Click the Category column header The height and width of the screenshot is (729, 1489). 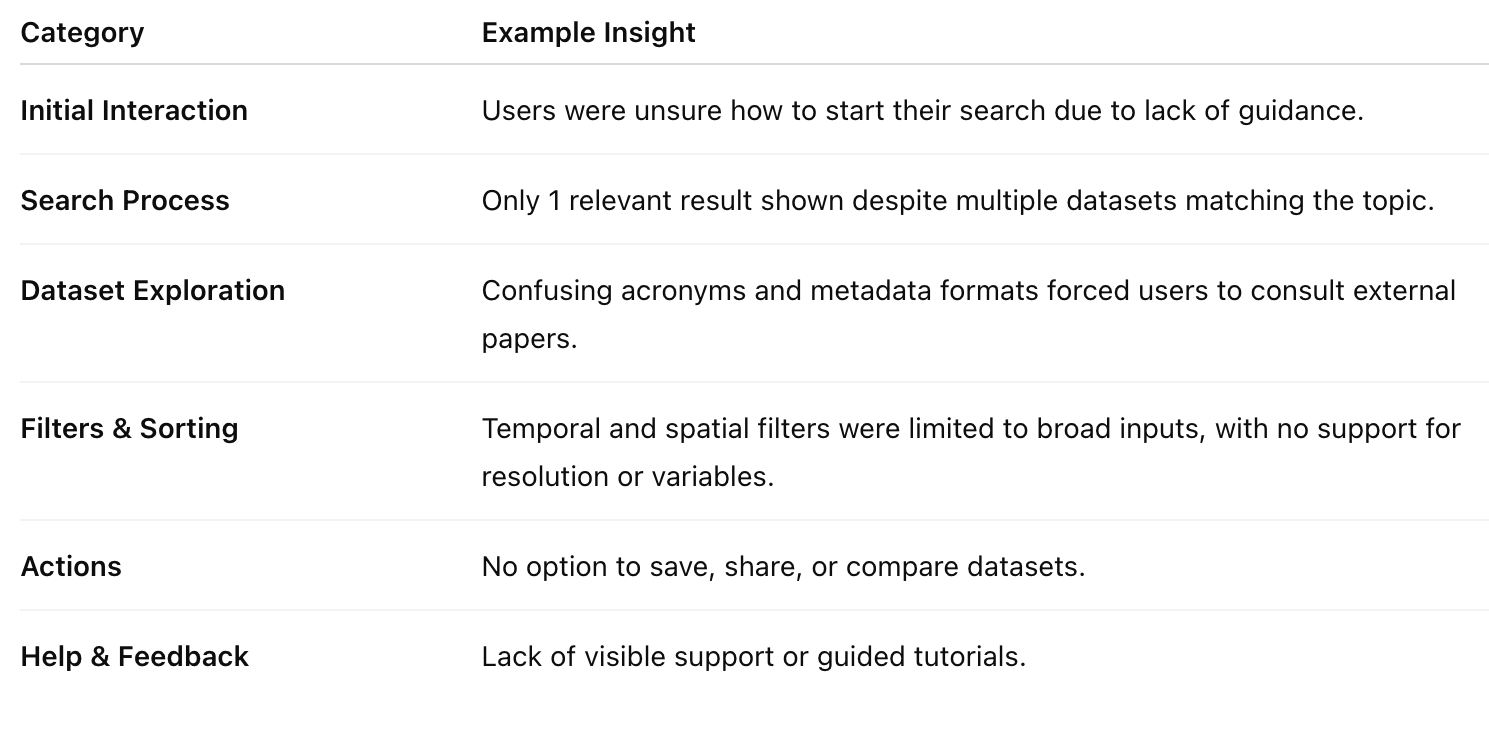(82, 33)
